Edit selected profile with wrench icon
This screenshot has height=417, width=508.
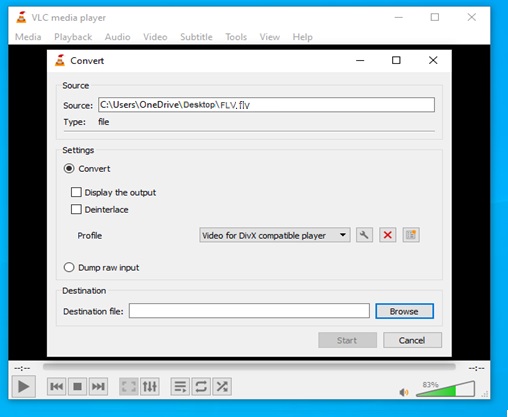click(364, 235)
